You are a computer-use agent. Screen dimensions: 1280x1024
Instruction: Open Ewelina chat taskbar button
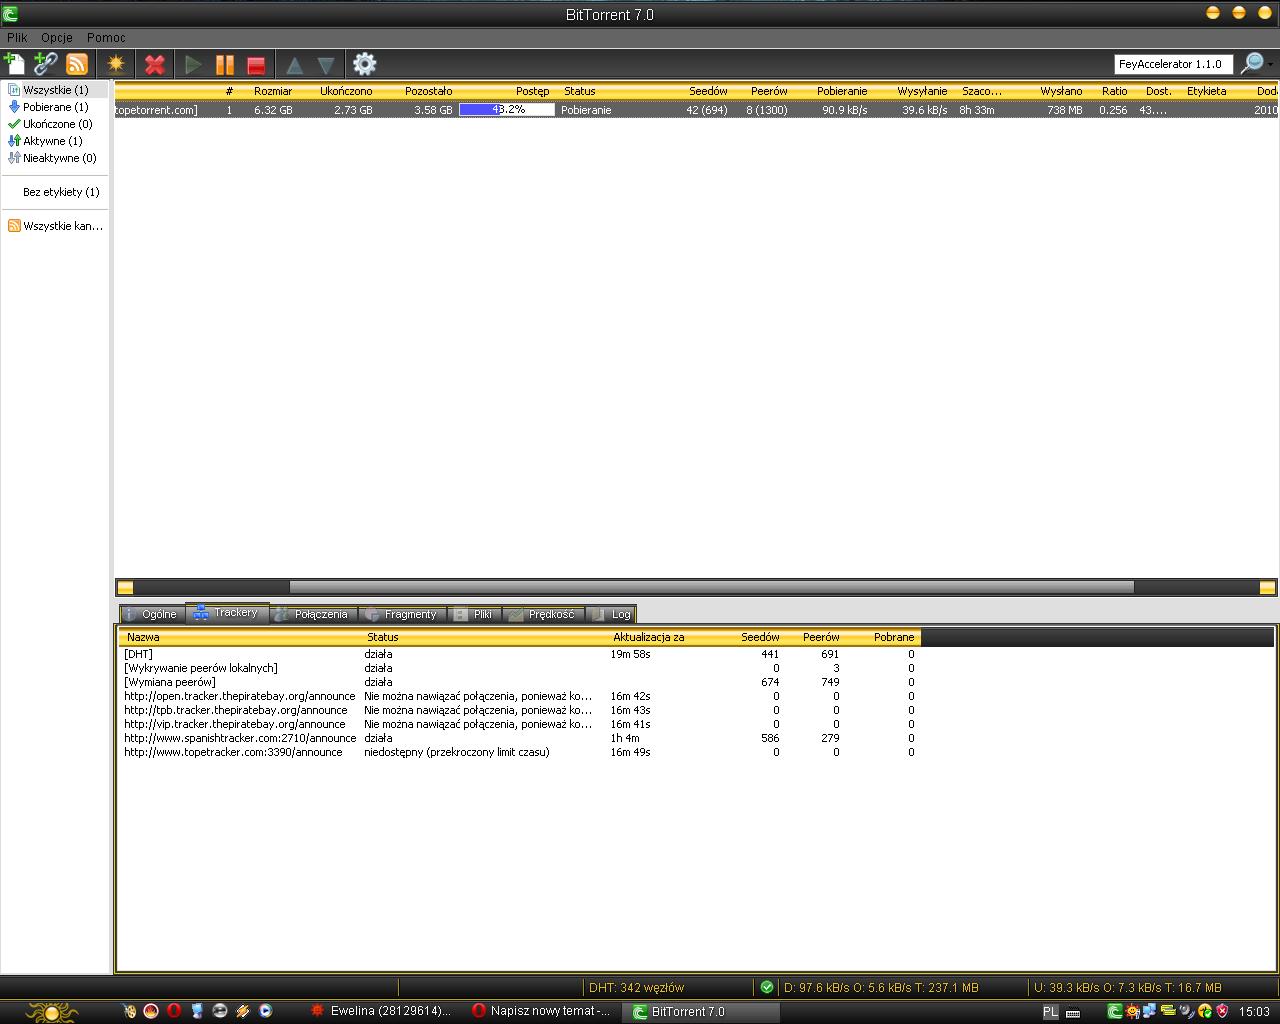382,1011
